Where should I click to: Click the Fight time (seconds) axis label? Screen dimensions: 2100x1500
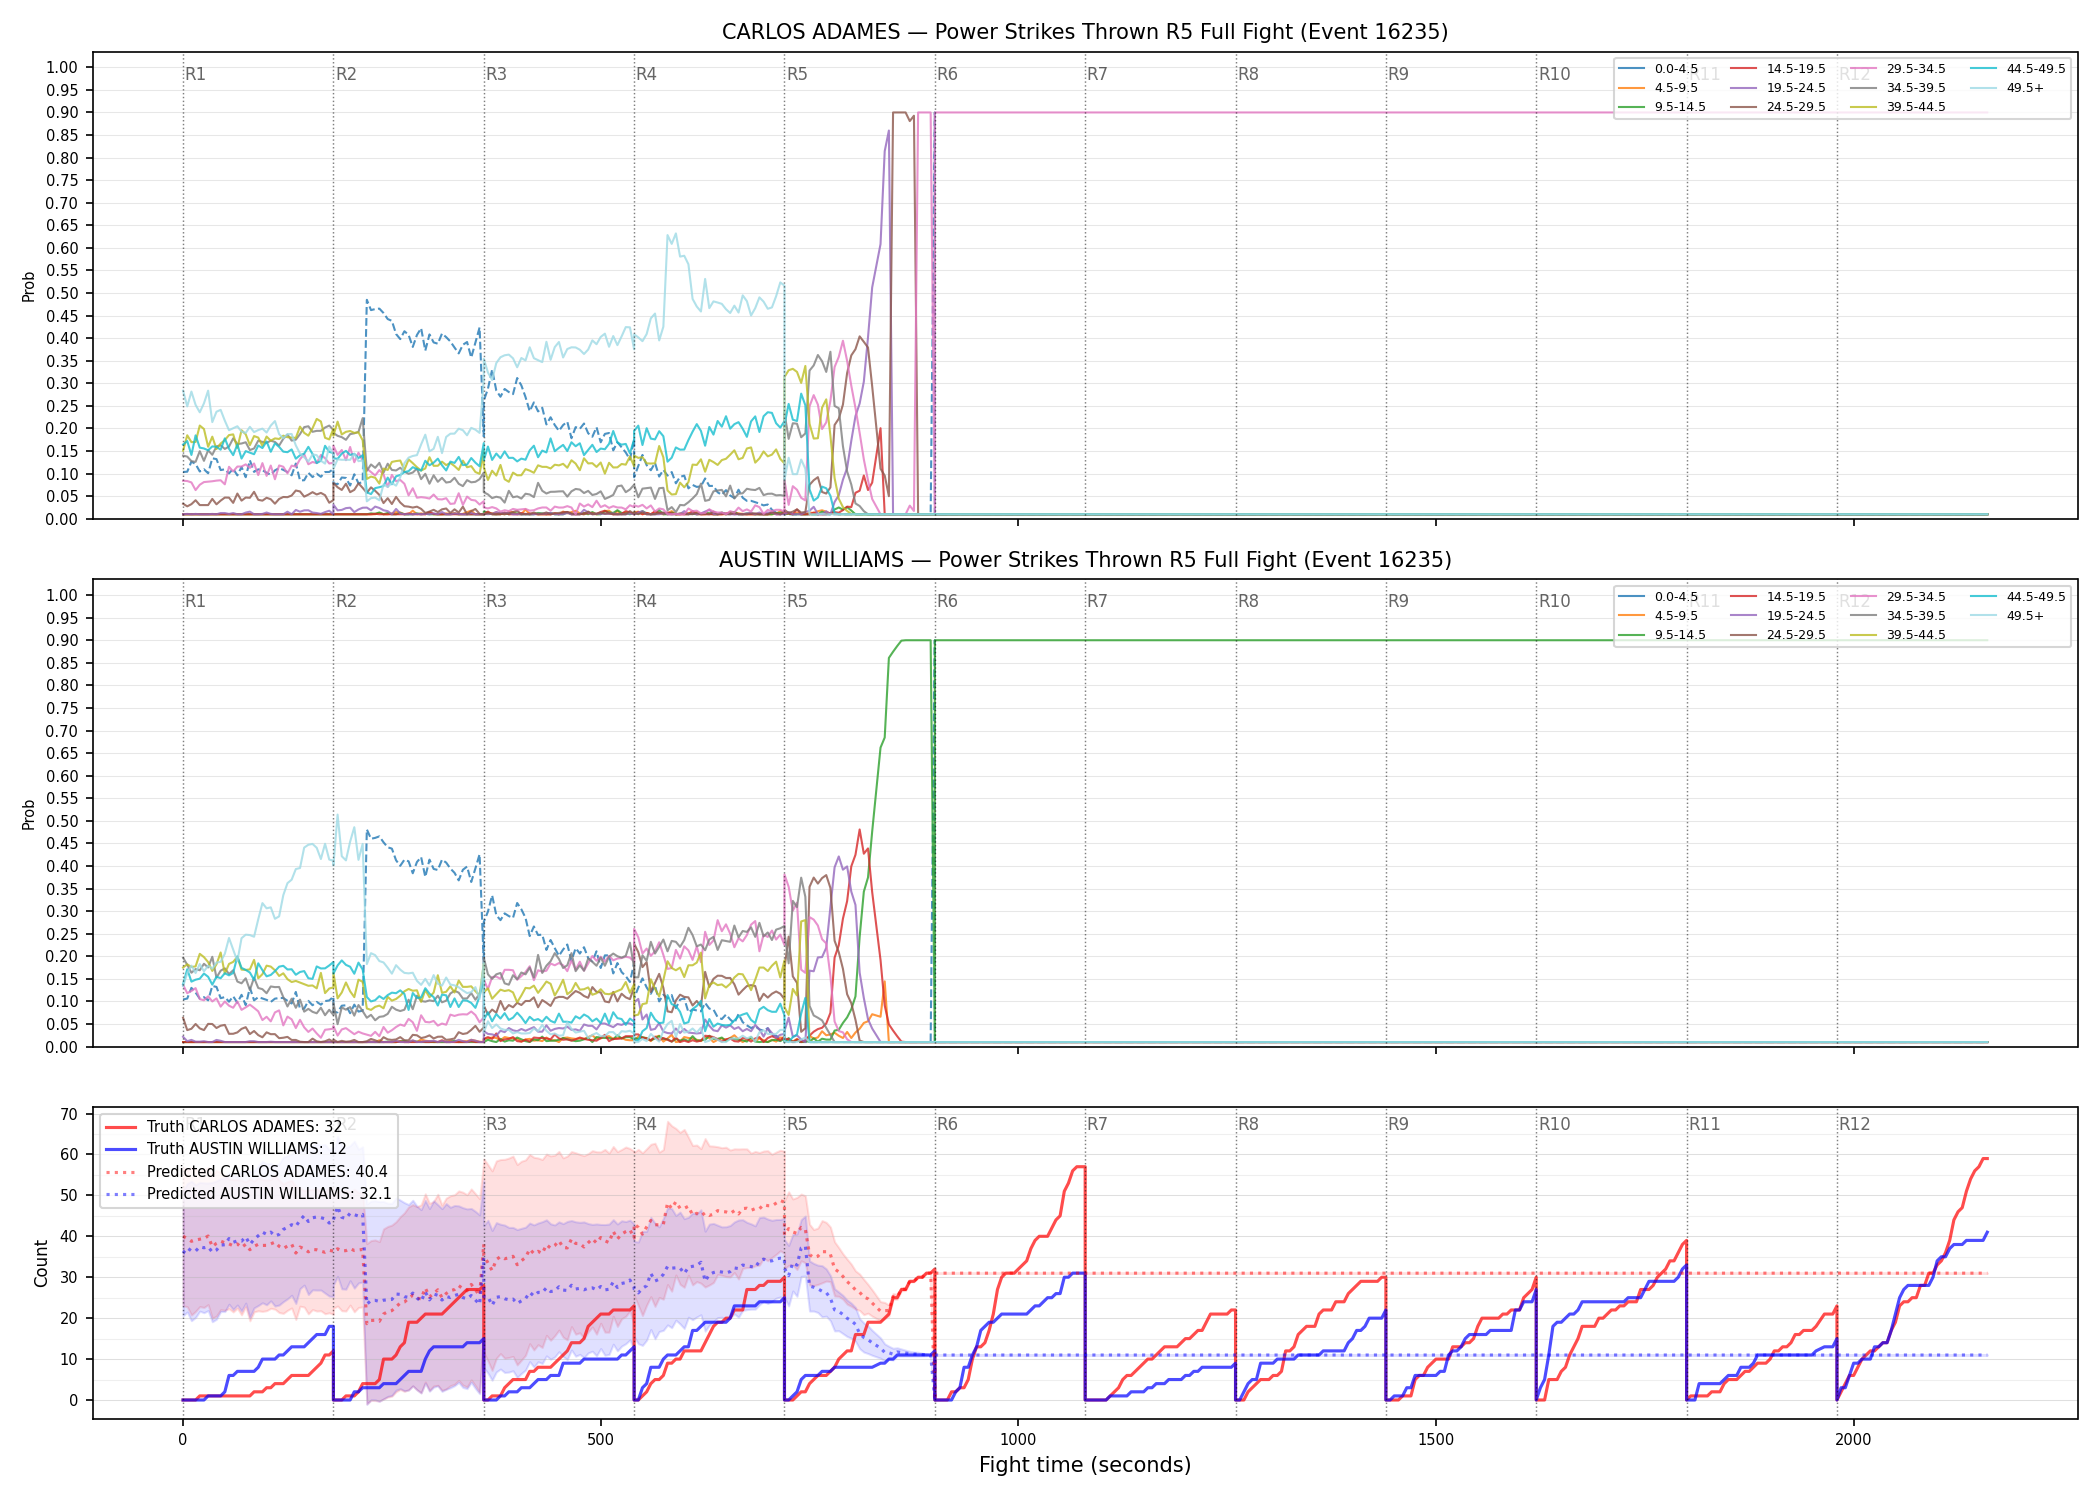pos(1085,1465)
